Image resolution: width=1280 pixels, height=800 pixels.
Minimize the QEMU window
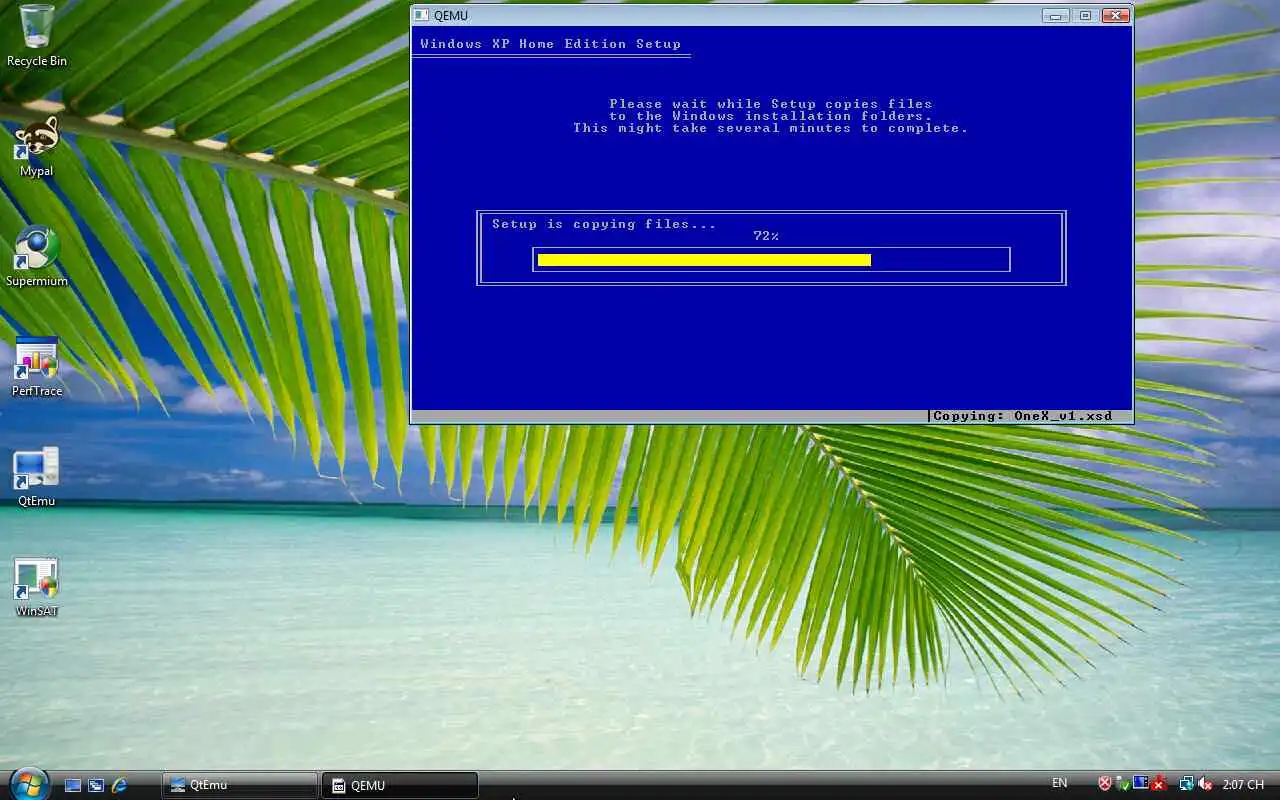1055,15
